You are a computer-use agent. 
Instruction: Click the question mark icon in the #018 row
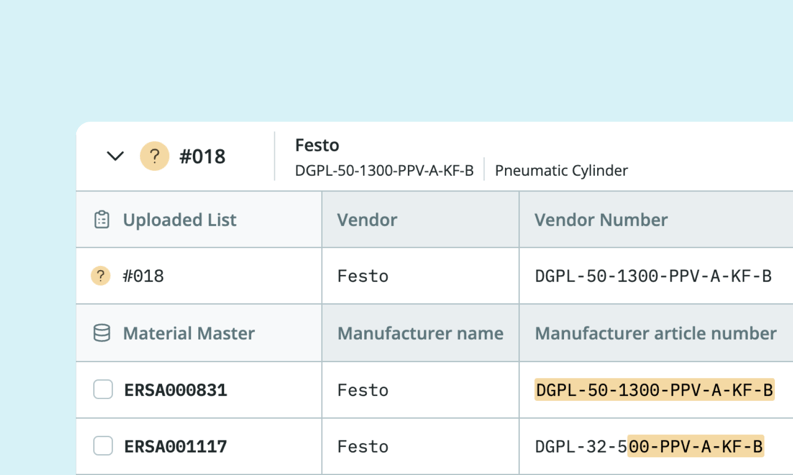(101, 276)
